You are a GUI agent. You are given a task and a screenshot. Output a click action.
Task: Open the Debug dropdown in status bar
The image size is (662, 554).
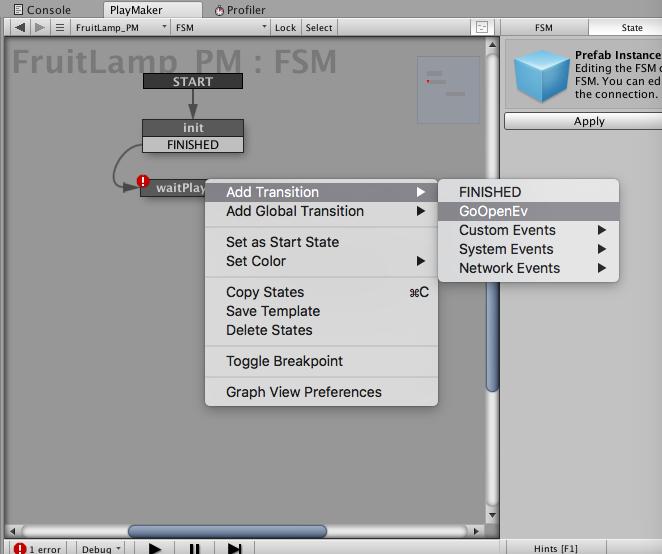101,549
